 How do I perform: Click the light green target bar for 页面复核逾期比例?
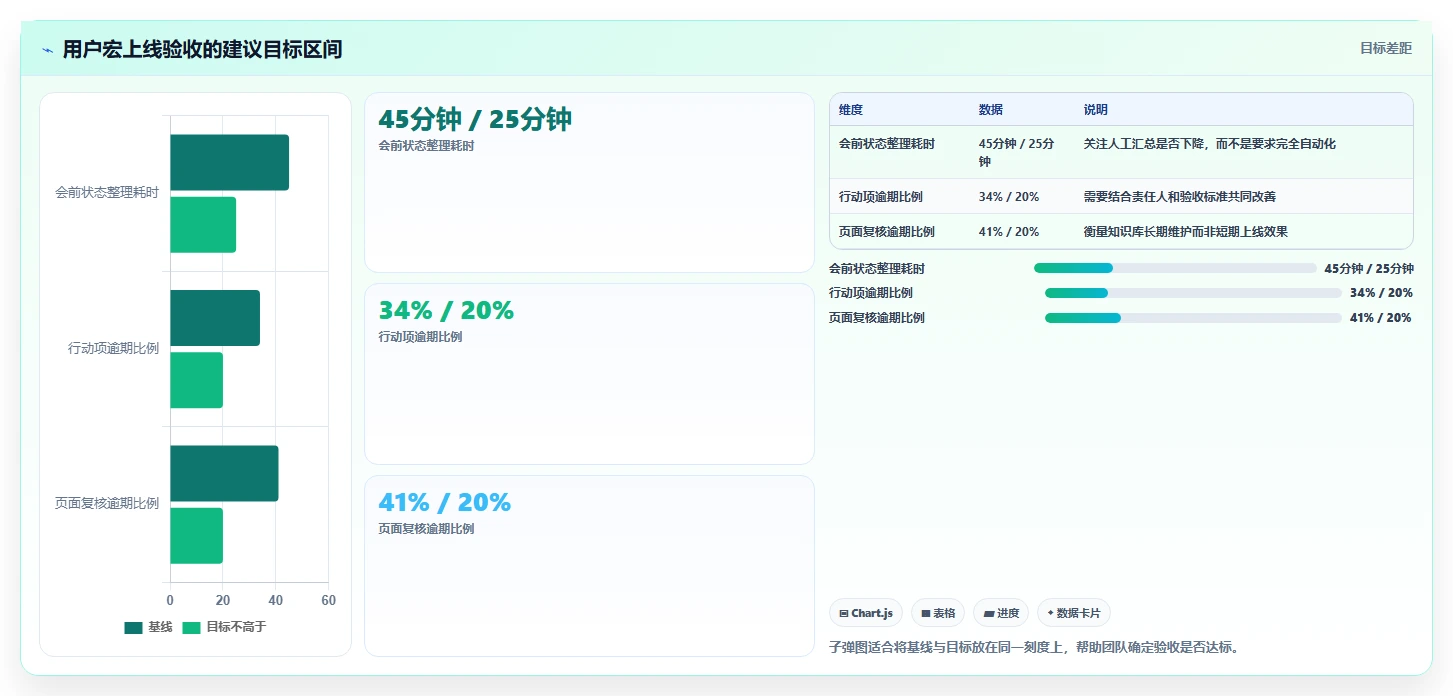tap(196, 535)
